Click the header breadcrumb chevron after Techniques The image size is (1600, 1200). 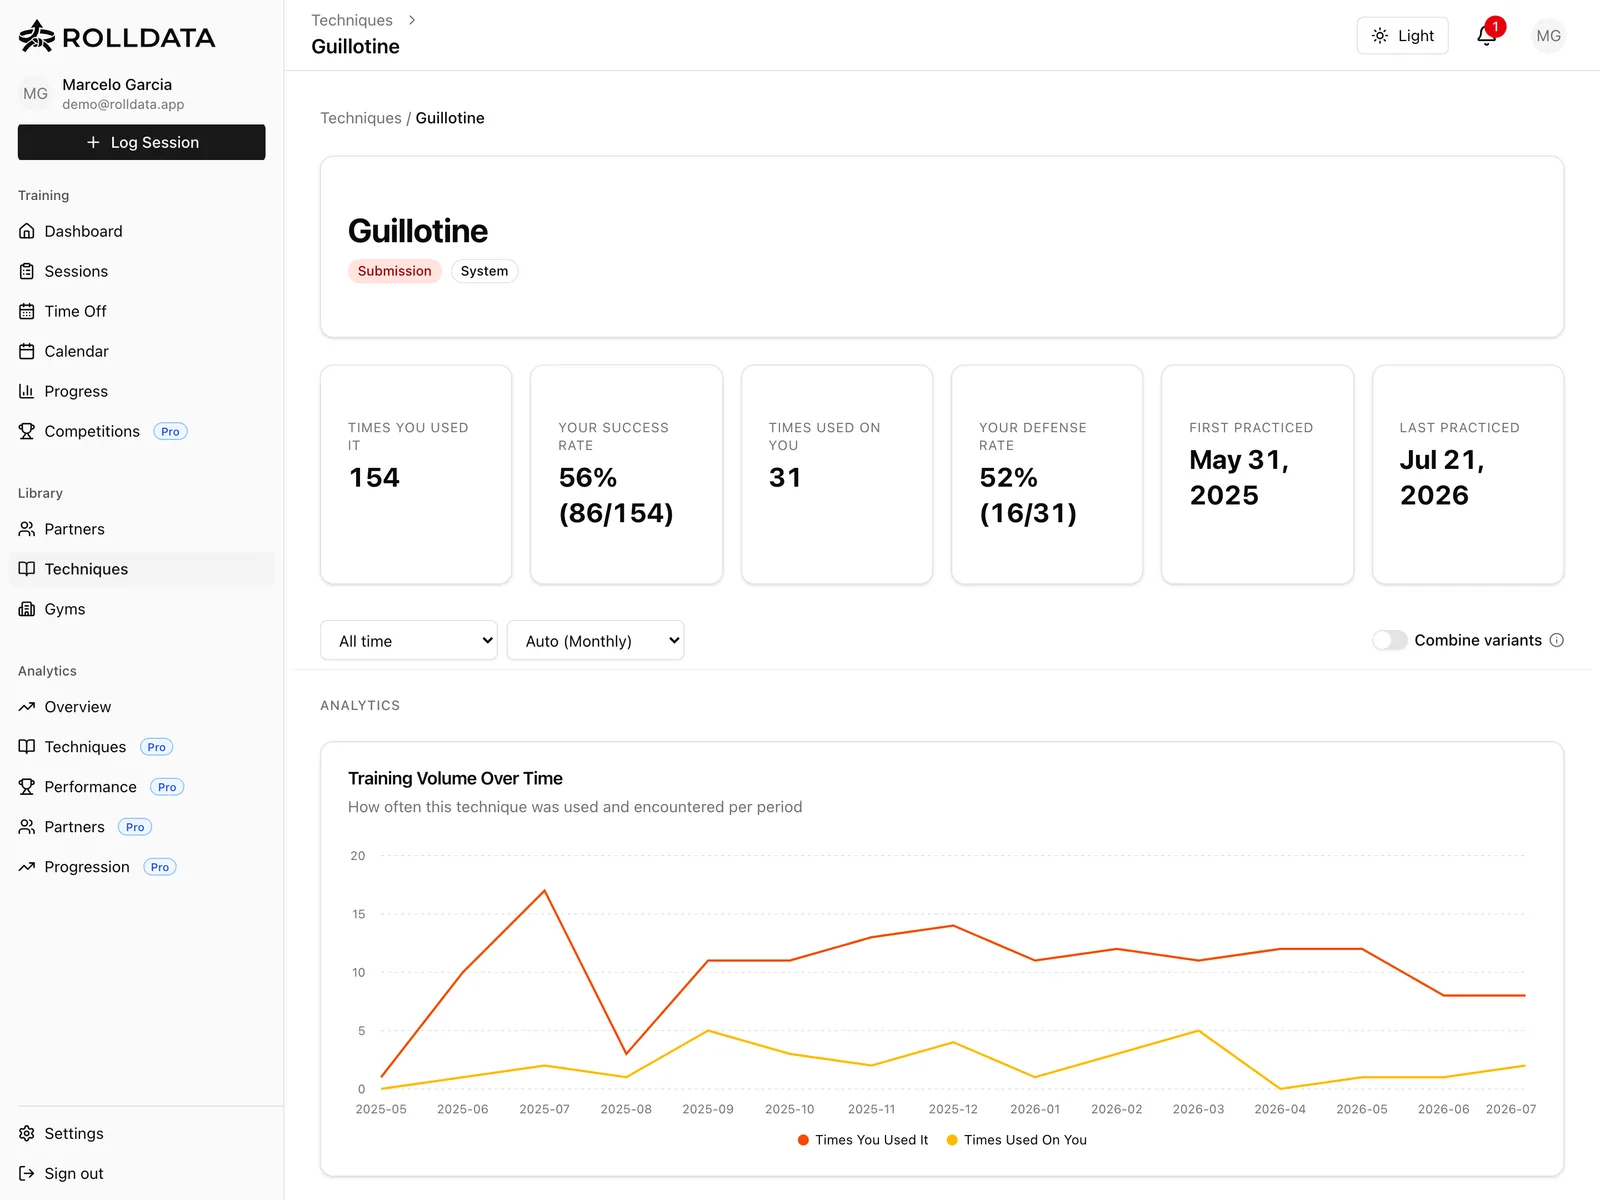pos(411,20)
